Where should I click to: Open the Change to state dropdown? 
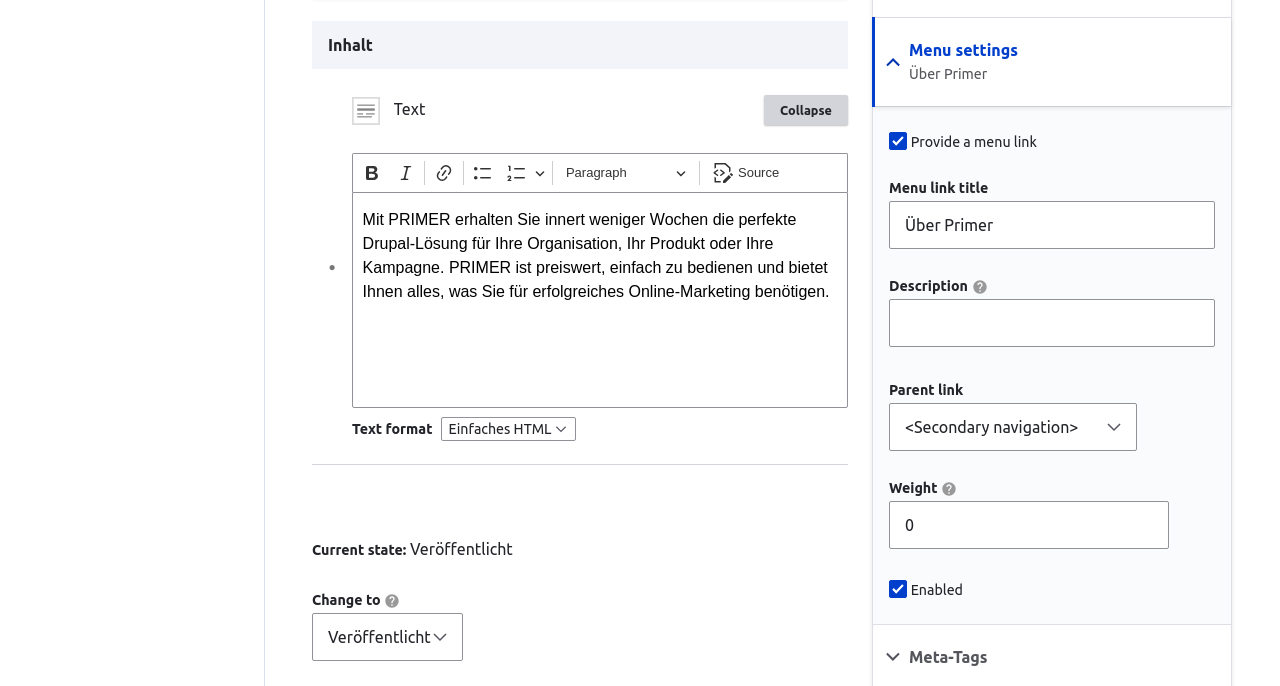pyautogui.click(x=387, y=637)
